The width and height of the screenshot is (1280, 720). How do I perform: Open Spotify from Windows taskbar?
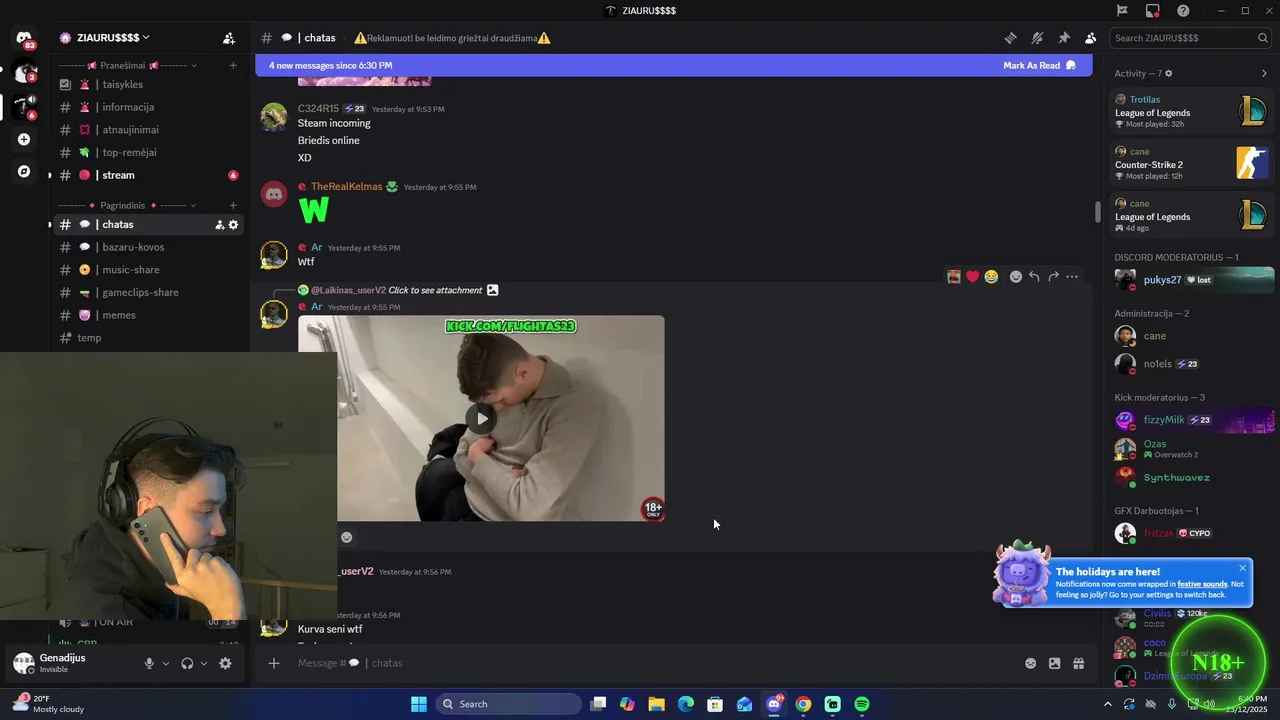[862, 704]
